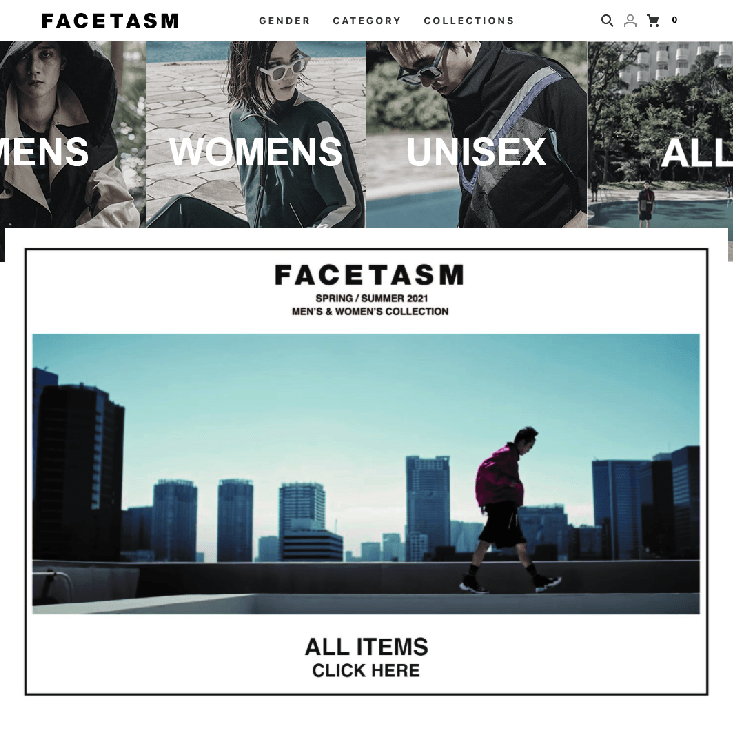Open the skyline rooftop banner photo
Image resolution: width=733 pixels, height=733 pixels.
coord(366,474)
